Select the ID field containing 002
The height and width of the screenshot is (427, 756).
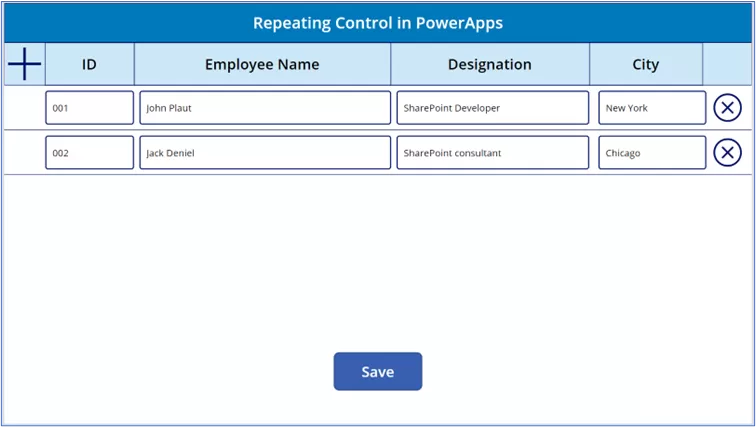[89, 152]
